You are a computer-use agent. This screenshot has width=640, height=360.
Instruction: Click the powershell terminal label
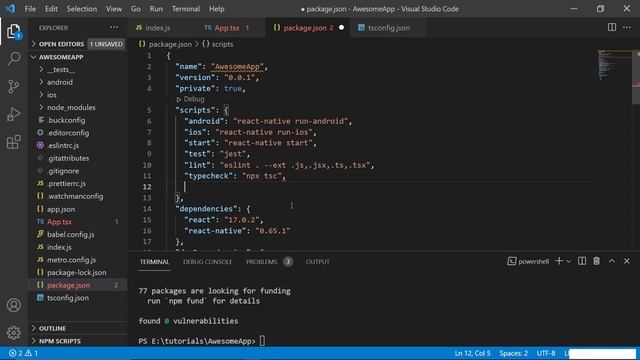[528, 261]
